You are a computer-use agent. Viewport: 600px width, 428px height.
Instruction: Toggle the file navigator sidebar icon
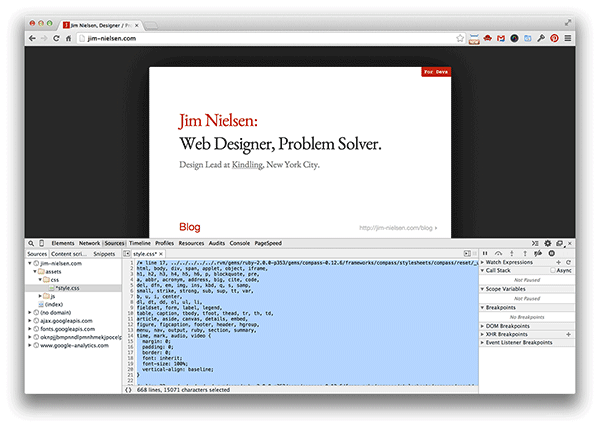127,254
